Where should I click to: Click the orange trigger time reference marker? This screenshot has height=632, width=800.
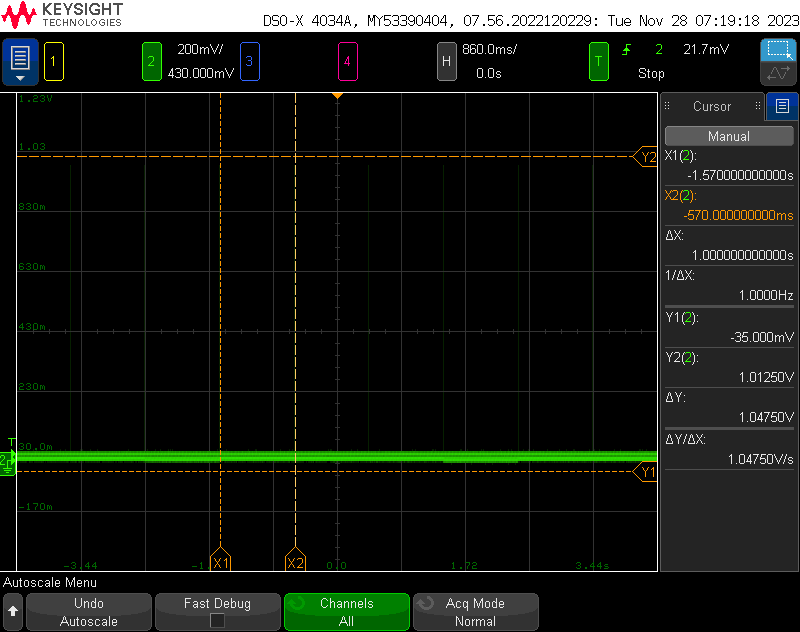click(337, 96)
